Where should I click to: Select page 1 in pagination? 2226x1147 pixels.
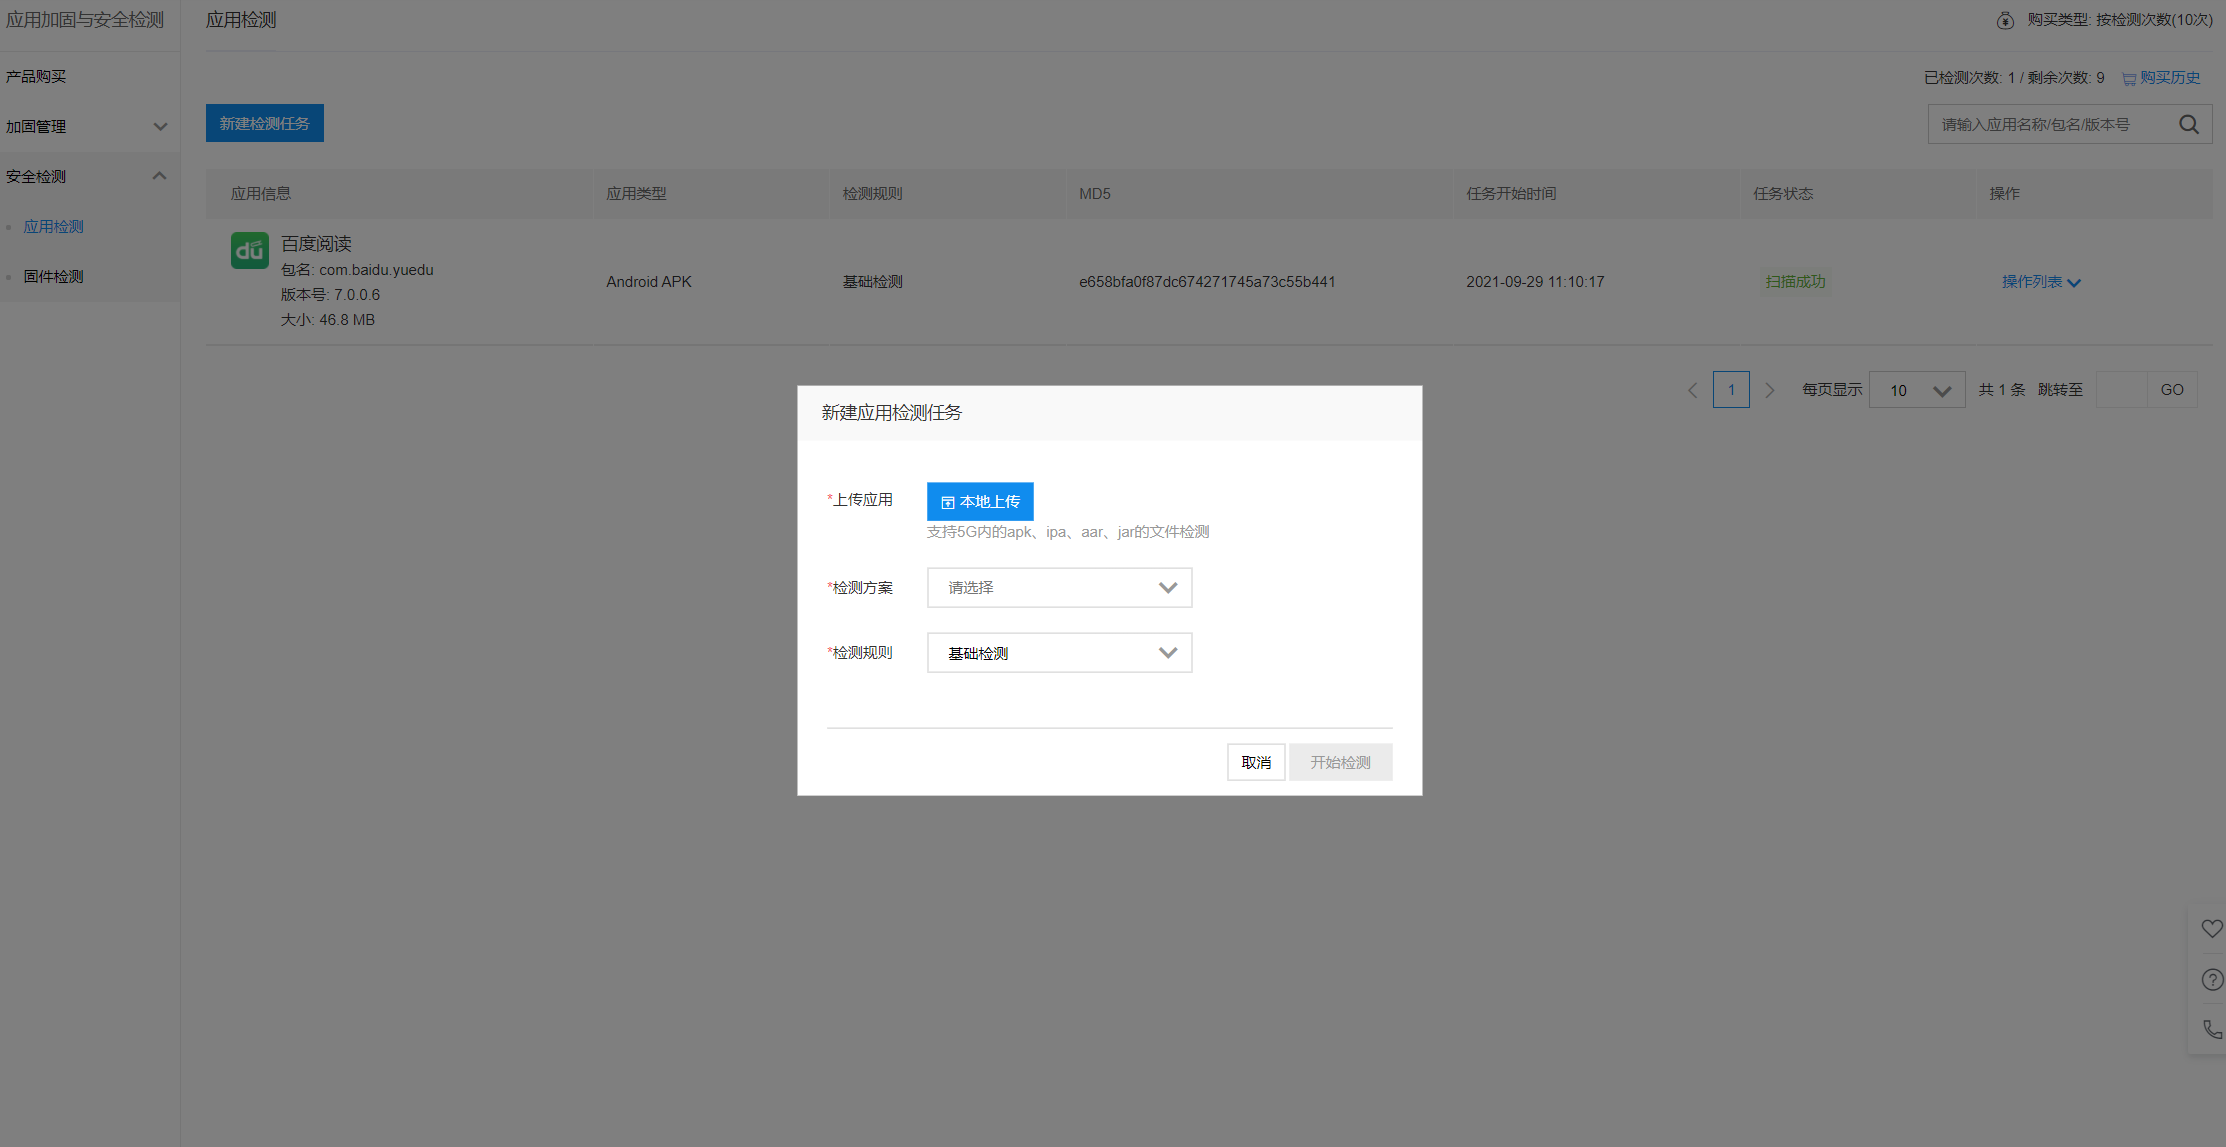tap(1731, 390)
